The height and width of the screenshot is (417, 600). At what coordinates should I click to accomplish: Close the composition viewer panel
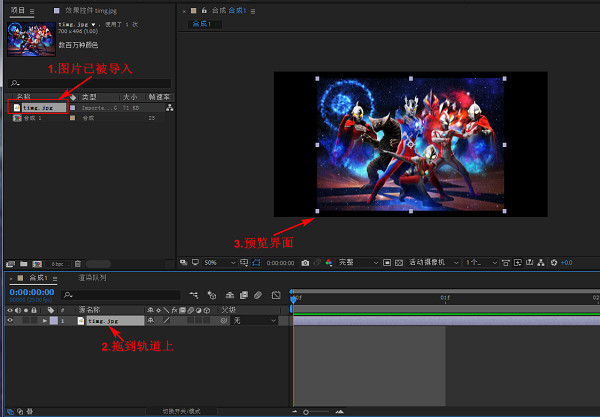click(184, 11)
